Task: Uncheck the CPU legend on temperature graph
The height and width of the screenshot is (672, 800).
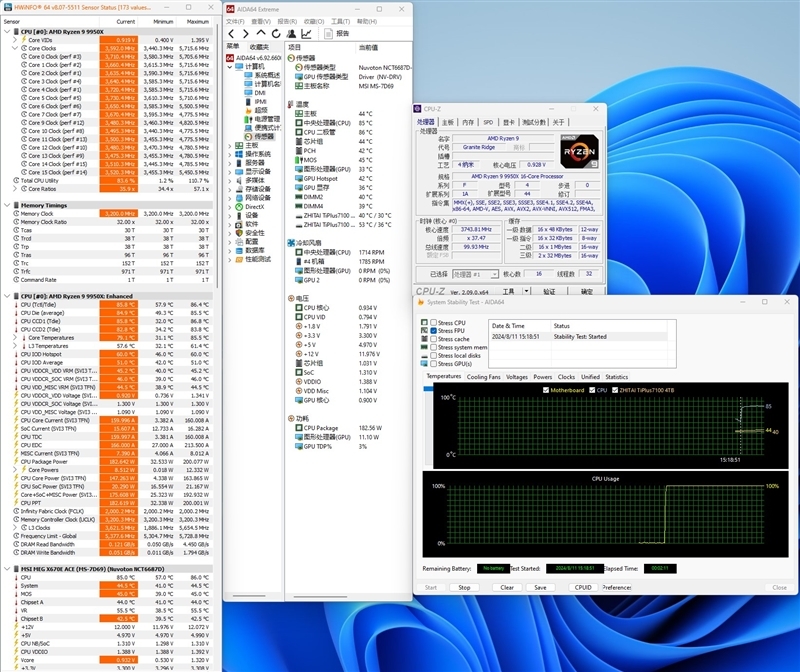Action: [592, 389]
